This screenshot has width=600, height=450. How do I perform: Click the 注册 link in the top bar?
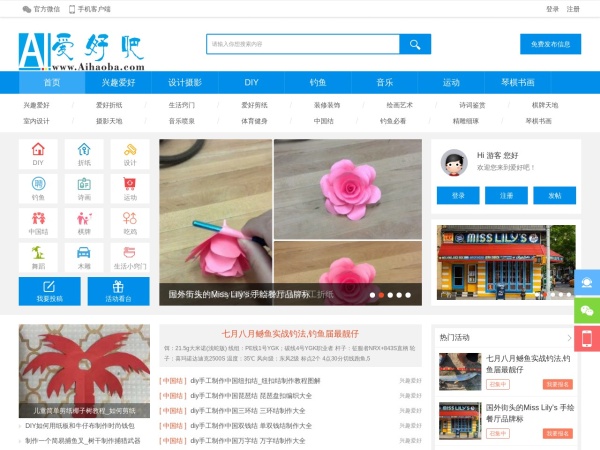573,9
